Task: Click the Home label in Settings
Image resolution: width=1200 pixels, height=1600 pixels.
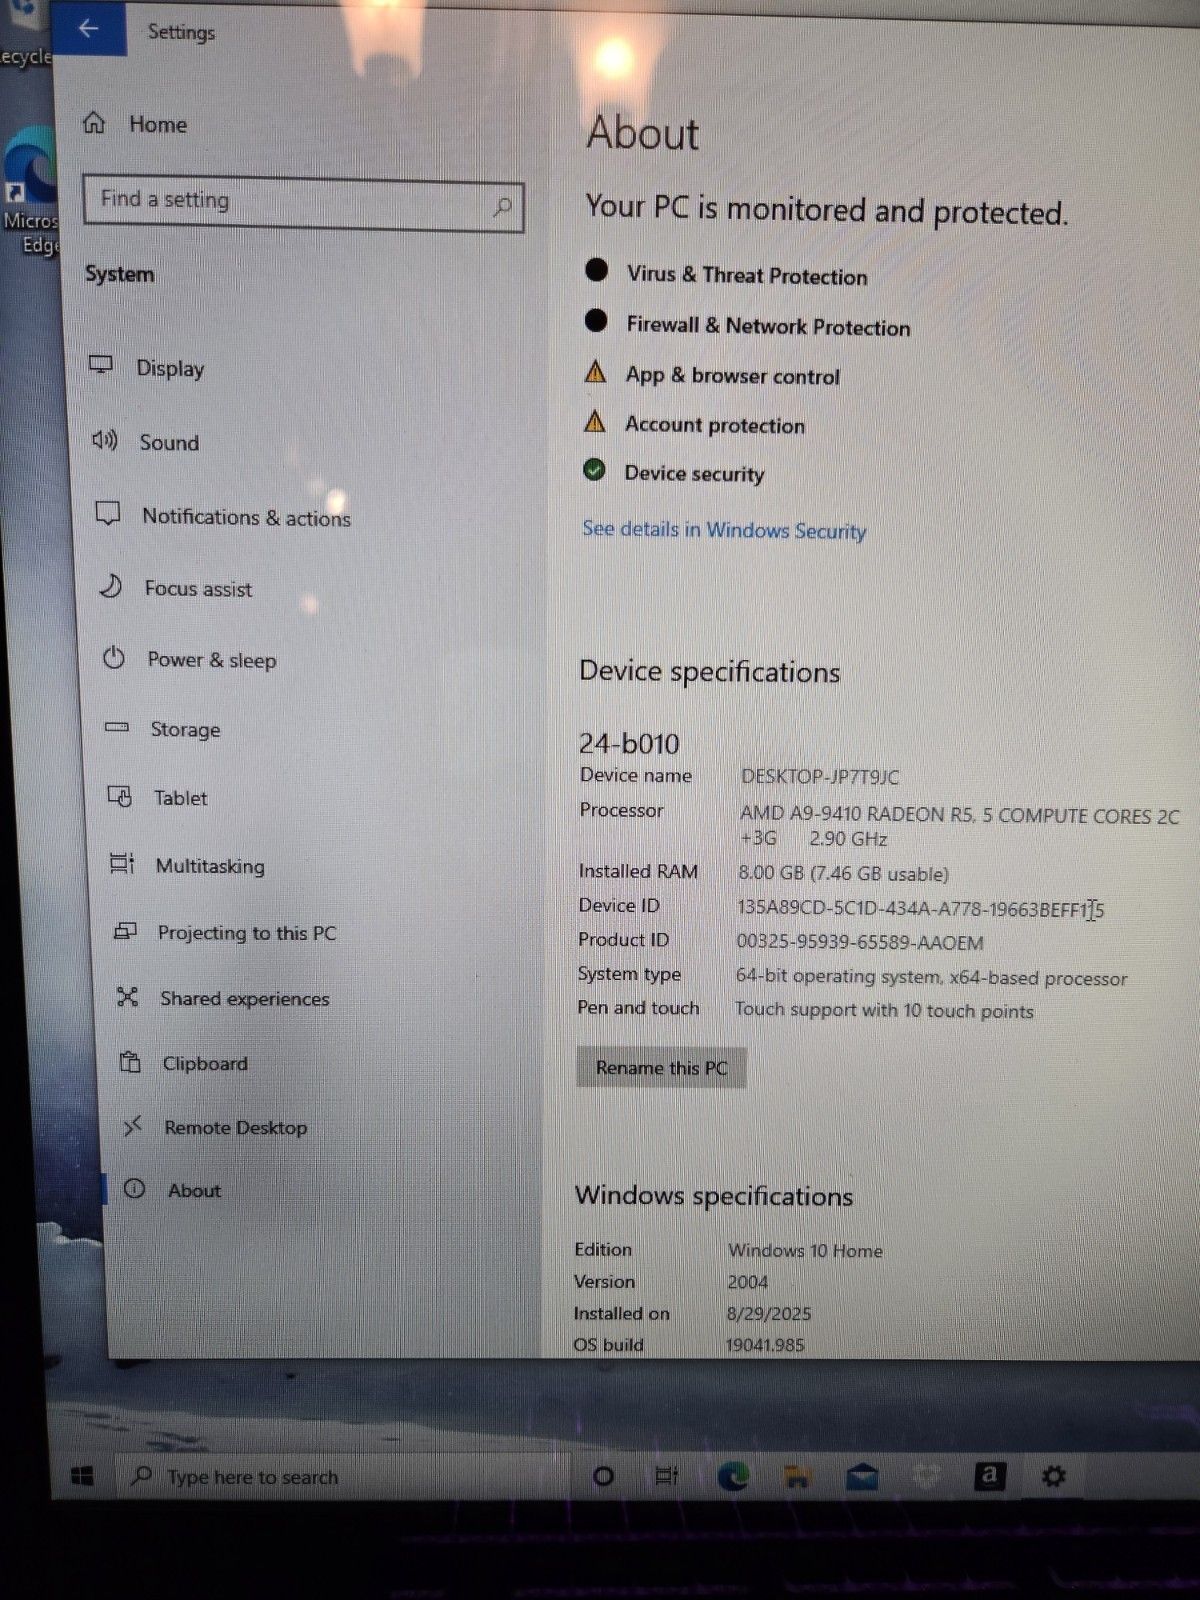Action: (158, 124)
